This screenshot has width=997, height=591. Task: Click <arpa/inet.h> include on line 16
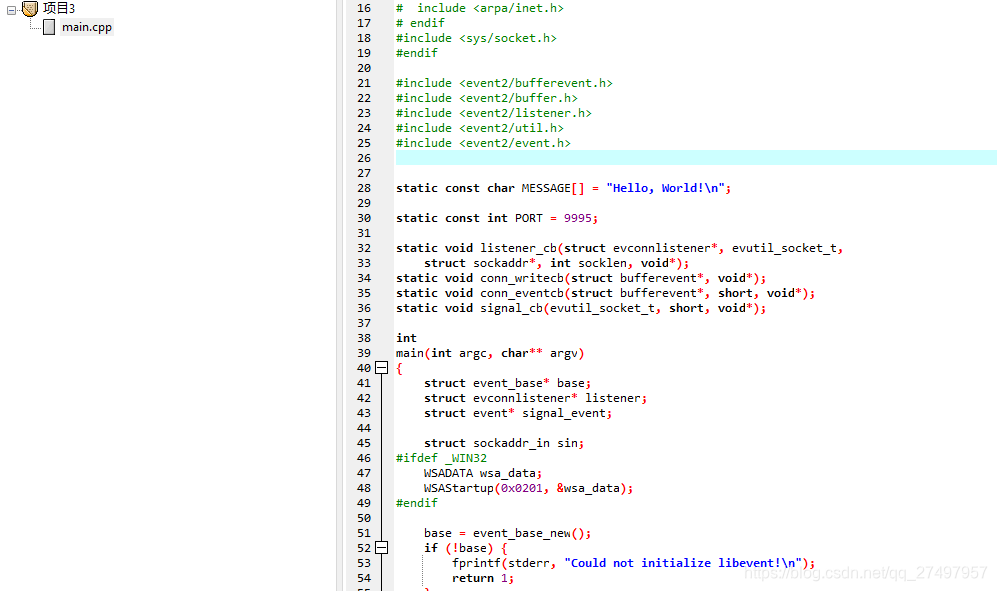pyautogui.click(x=518, y=8)
